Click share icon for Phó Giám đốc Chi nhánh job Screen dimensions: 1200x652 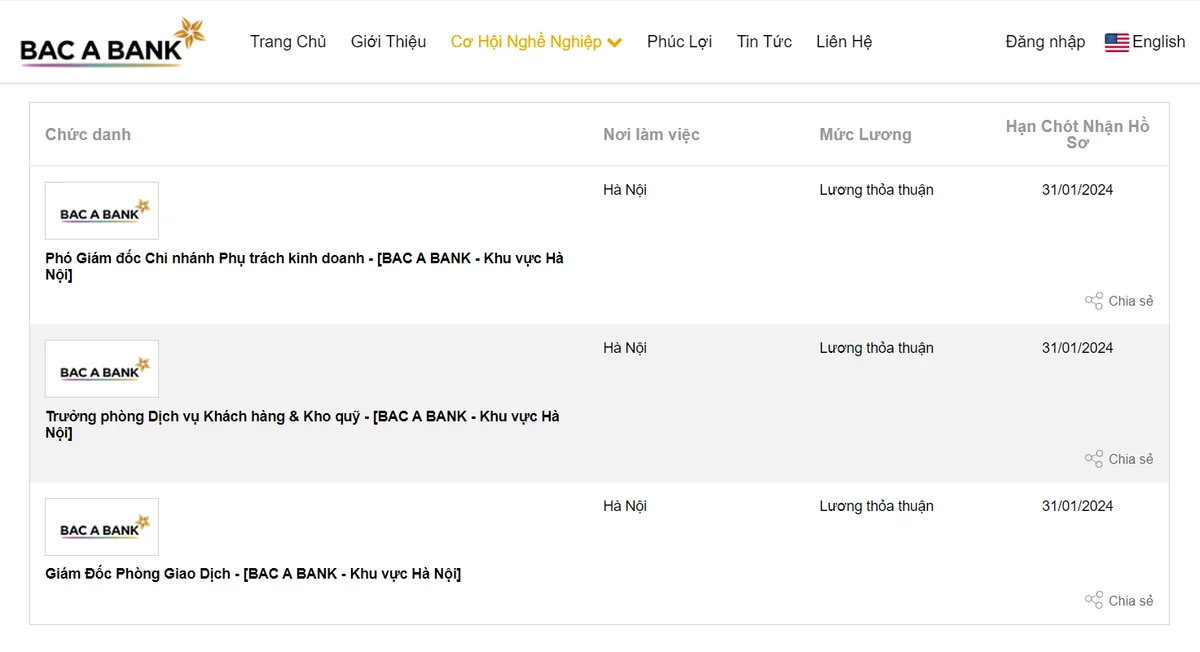[x=1094, y=301]
